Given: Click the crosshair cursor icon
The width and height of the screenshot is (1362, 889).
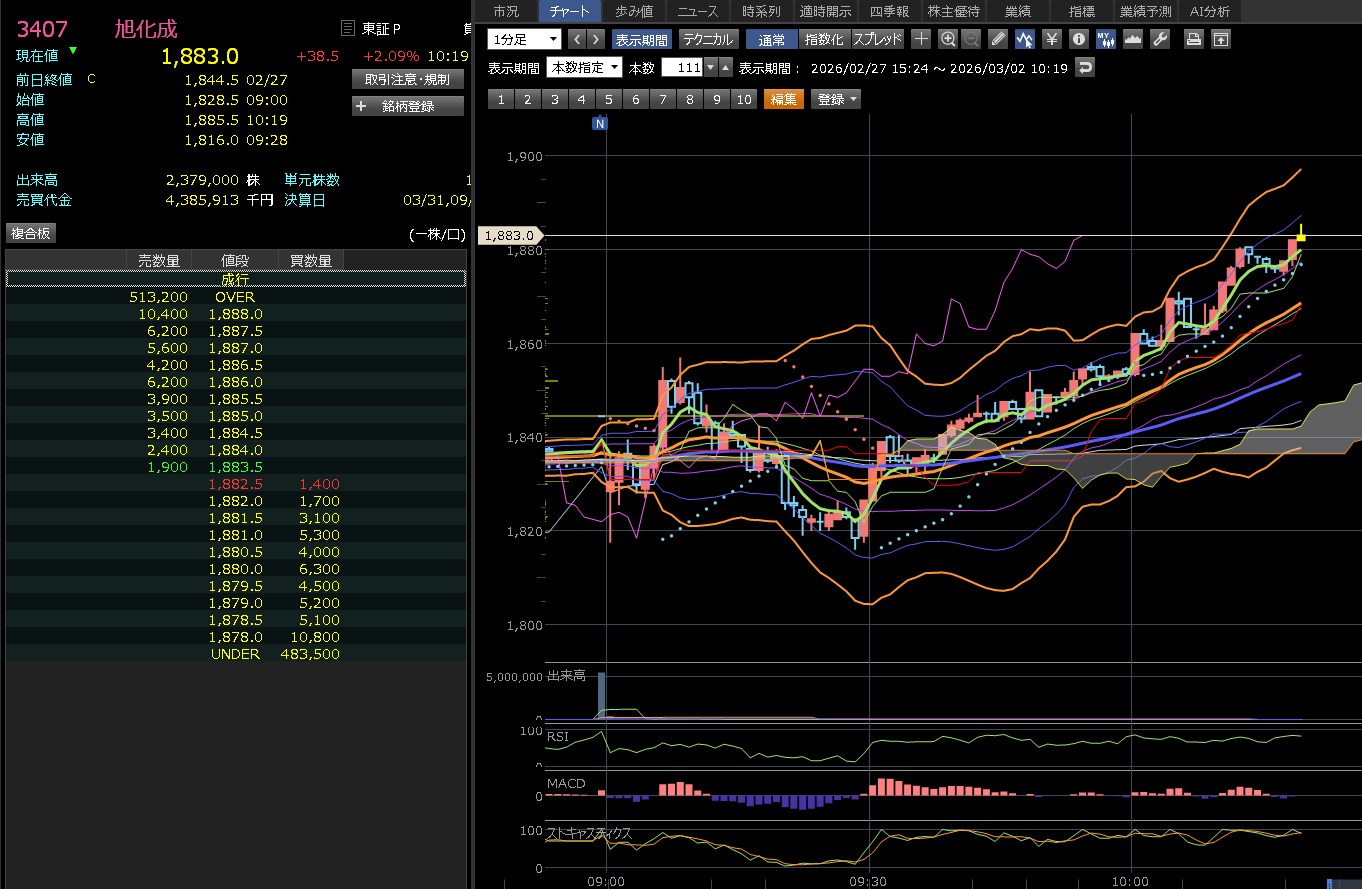Looking at the screenshot, I should (921, 39).
